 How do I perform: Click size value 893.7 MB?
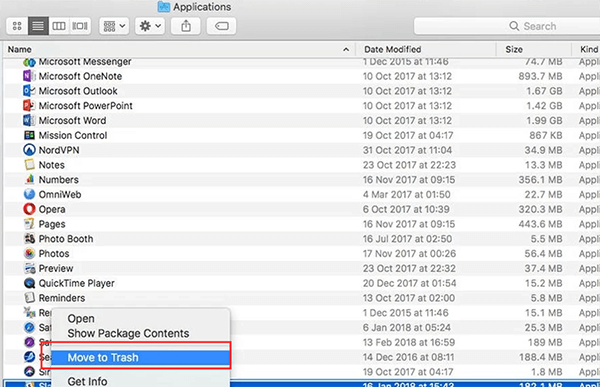point(540,76)
